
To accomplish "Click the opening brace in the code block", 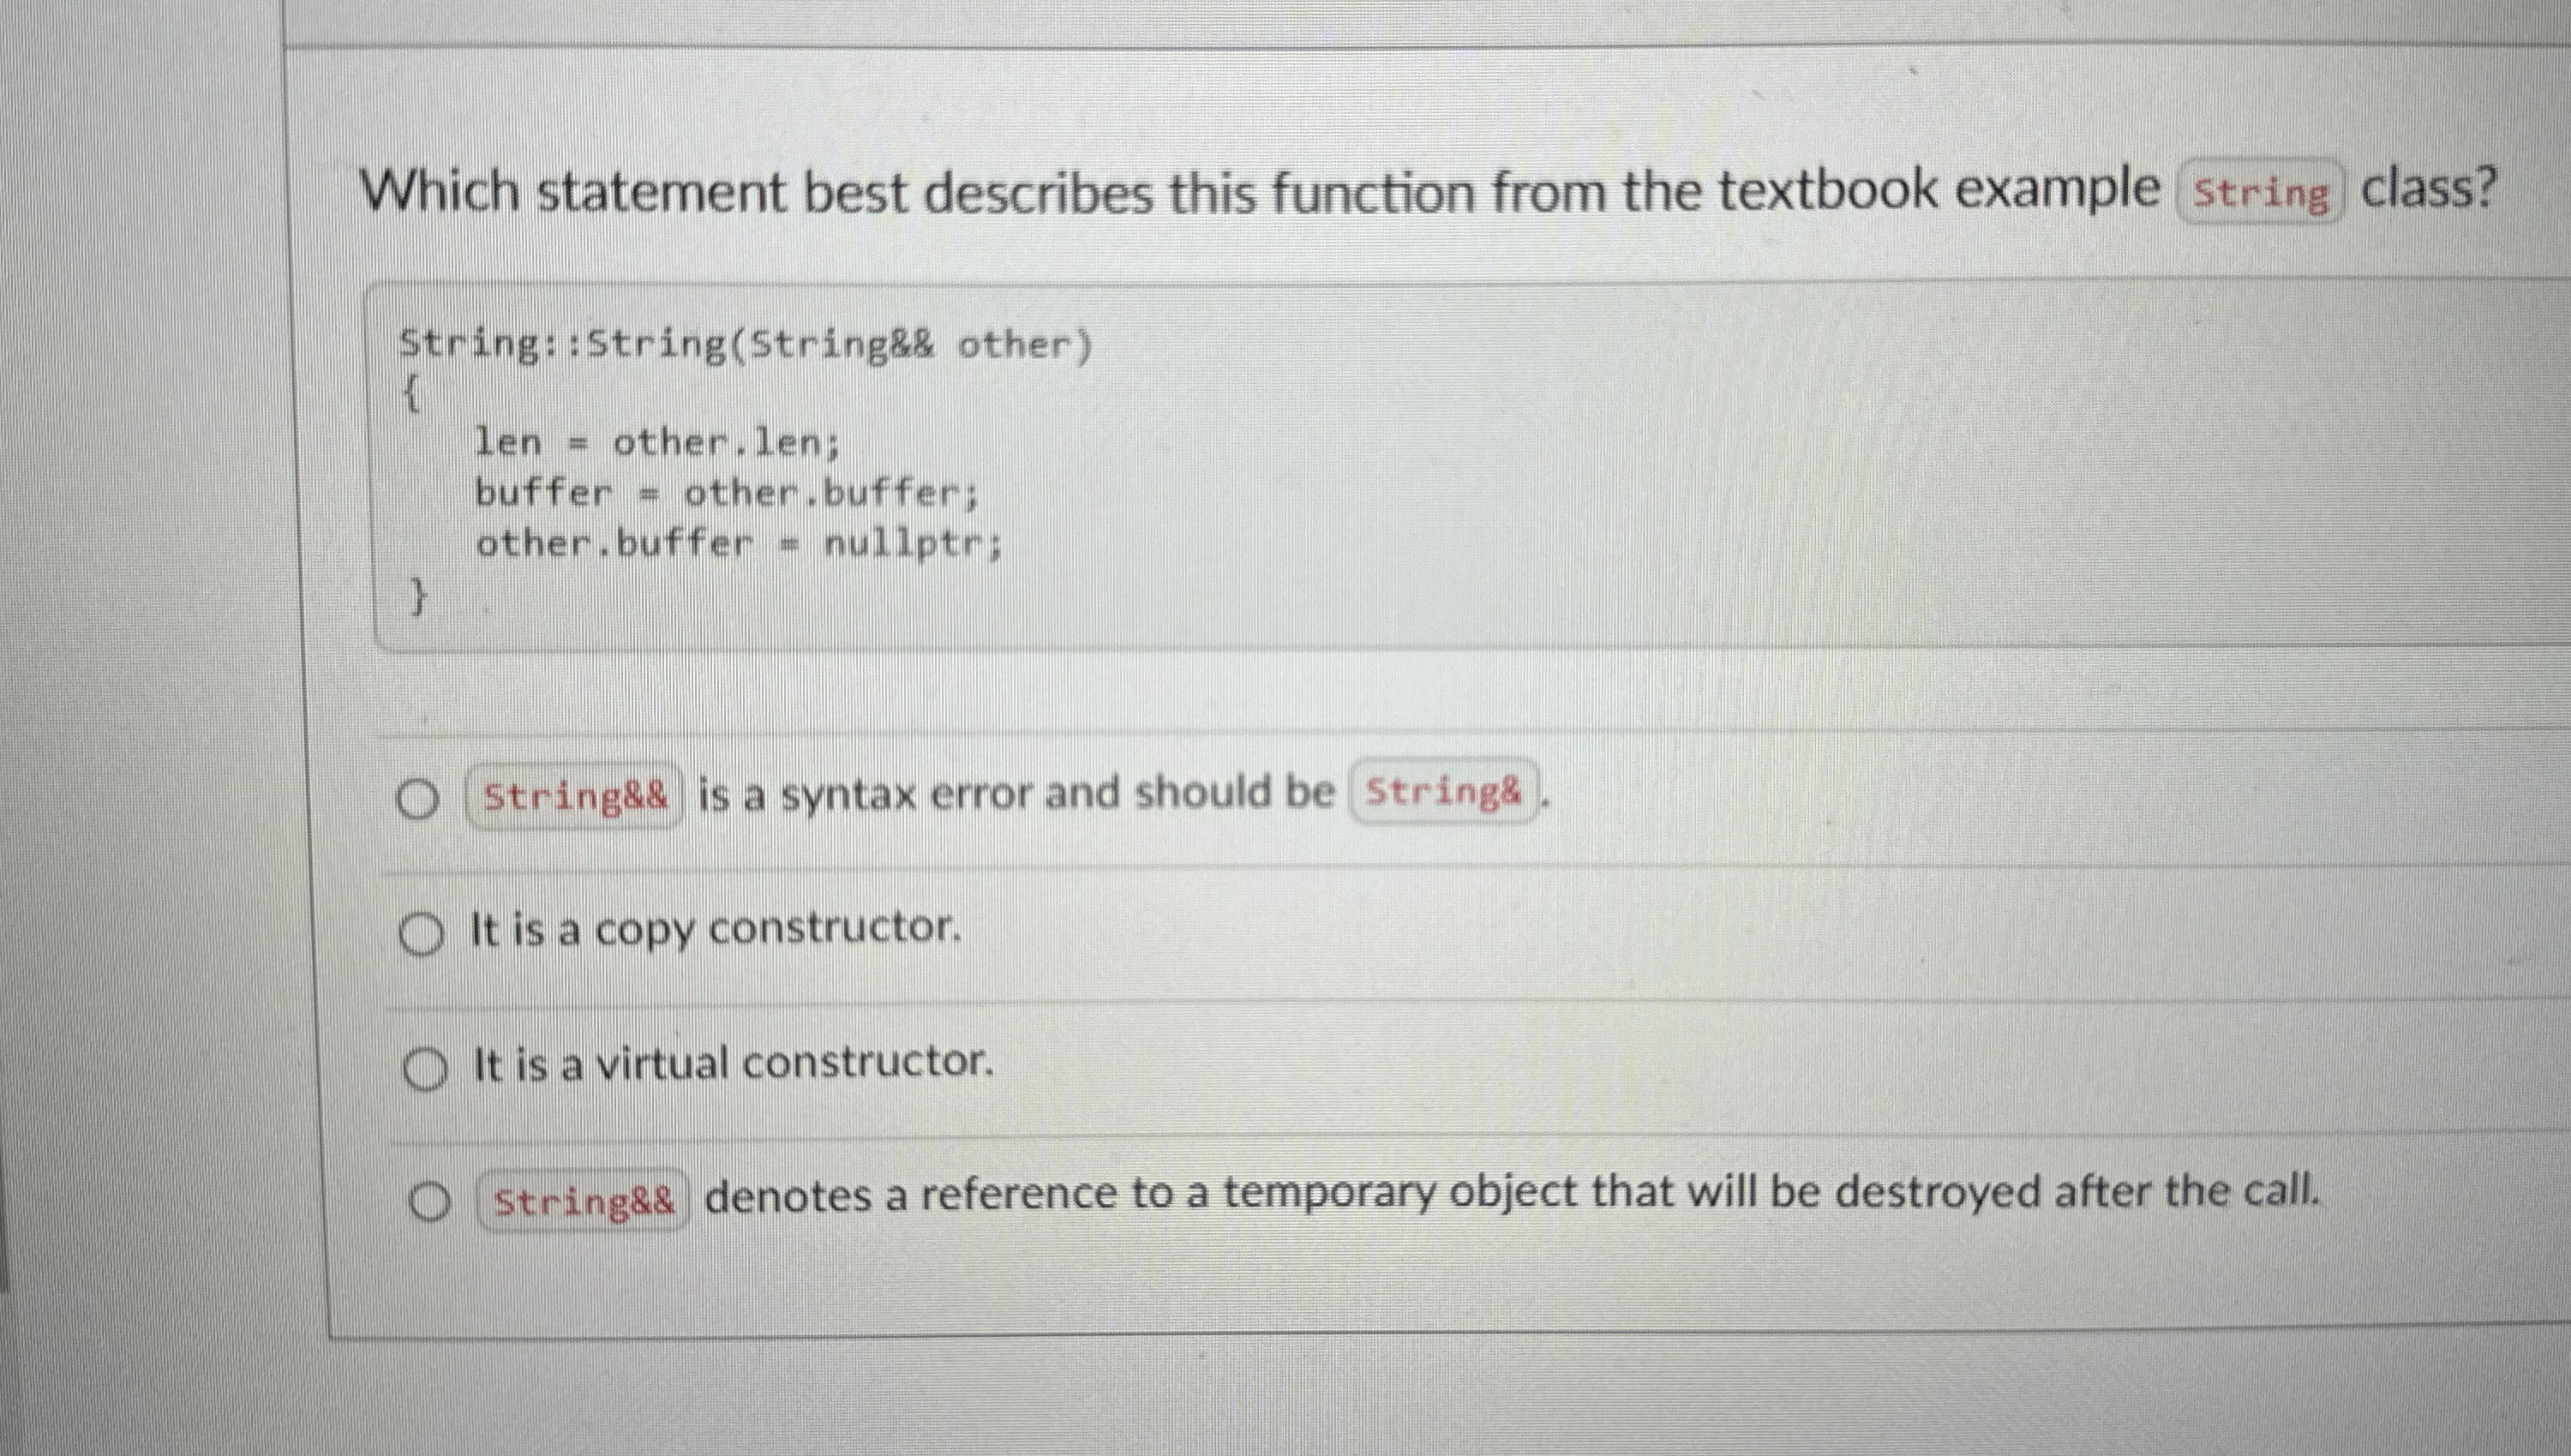I will [411, 393].
